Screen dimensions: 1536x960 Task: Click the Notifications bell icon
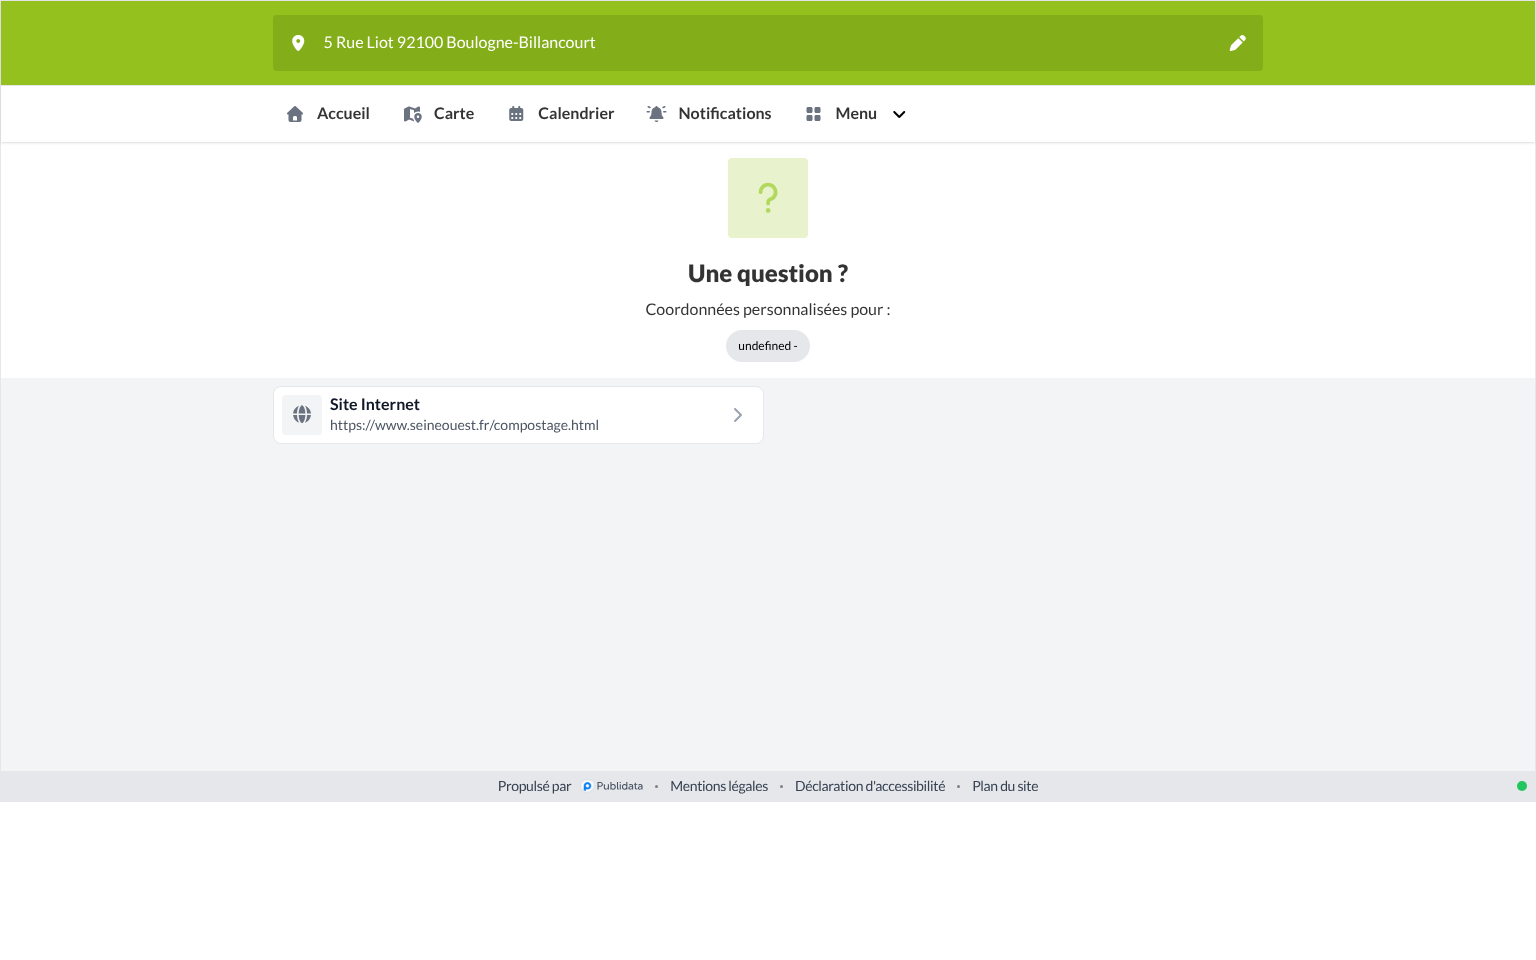[x=656, y=114]
